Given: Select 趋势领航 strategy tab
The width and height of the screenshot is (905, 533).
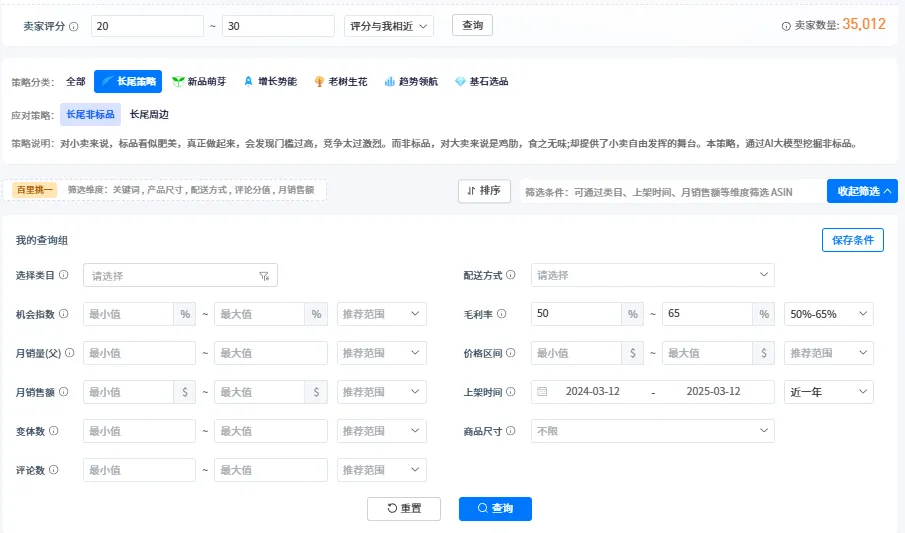Looking at the screenshot, I should [x=411, y=81].
